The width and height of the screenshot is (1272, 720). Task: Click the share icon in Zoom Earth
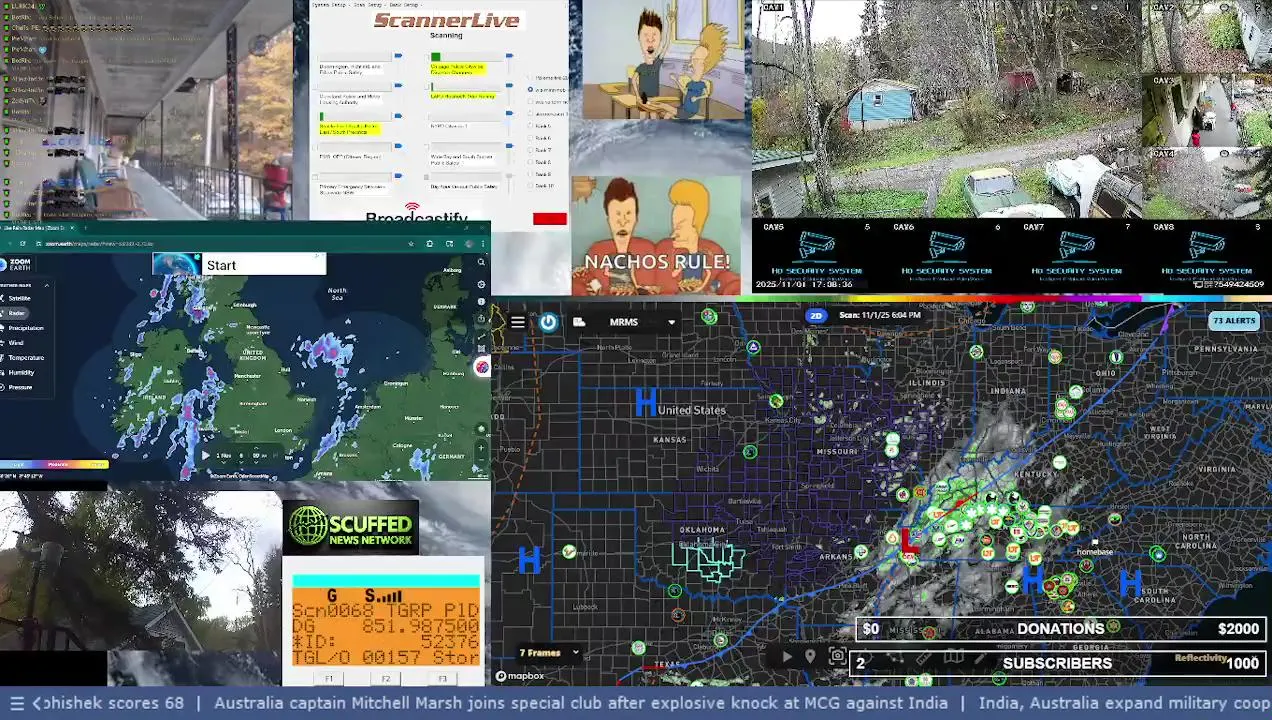tap(481, 319)
